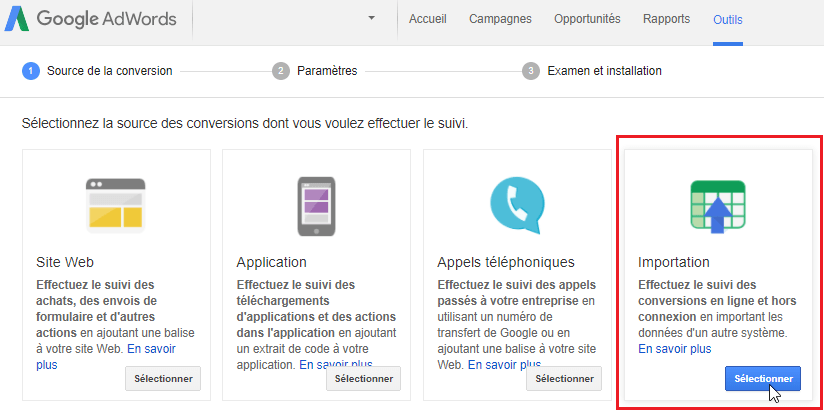Click the Importation spreadsheet upload icon
The height and width of the screenshot is (410, 824).
coord(718,206)
